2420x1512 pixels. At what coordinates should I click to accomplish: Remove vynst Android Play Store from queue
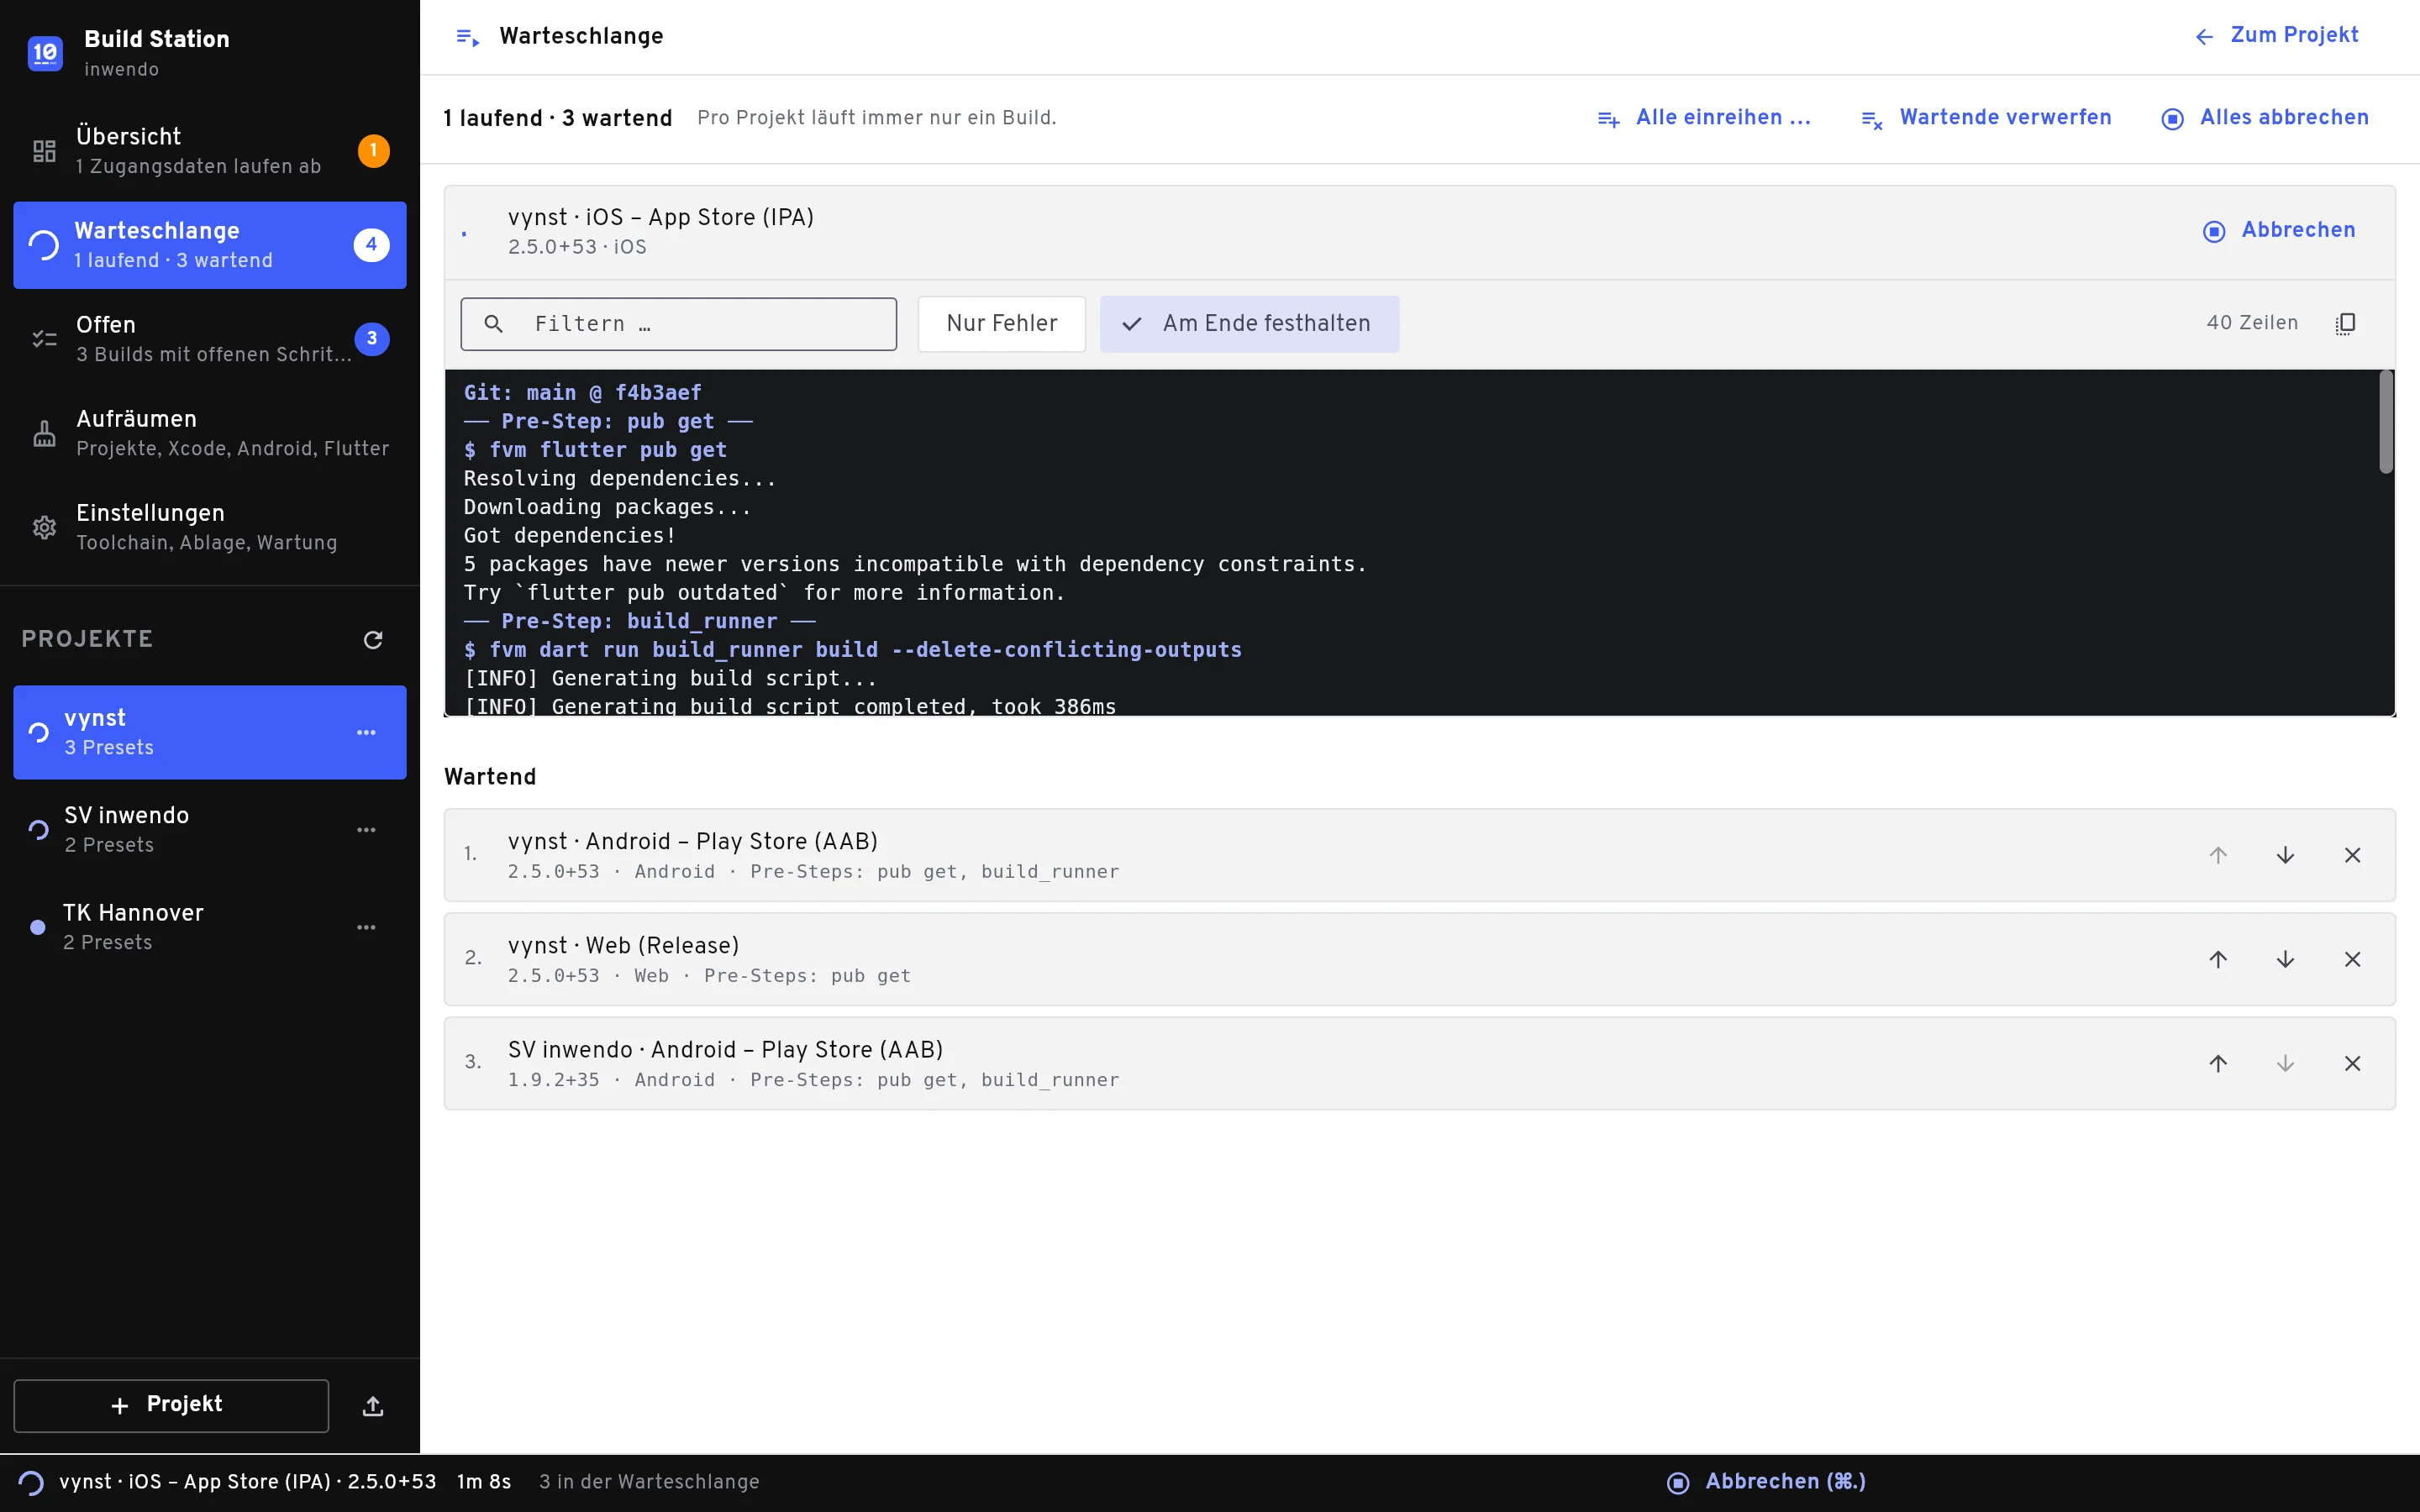(x=2352, y=855)
